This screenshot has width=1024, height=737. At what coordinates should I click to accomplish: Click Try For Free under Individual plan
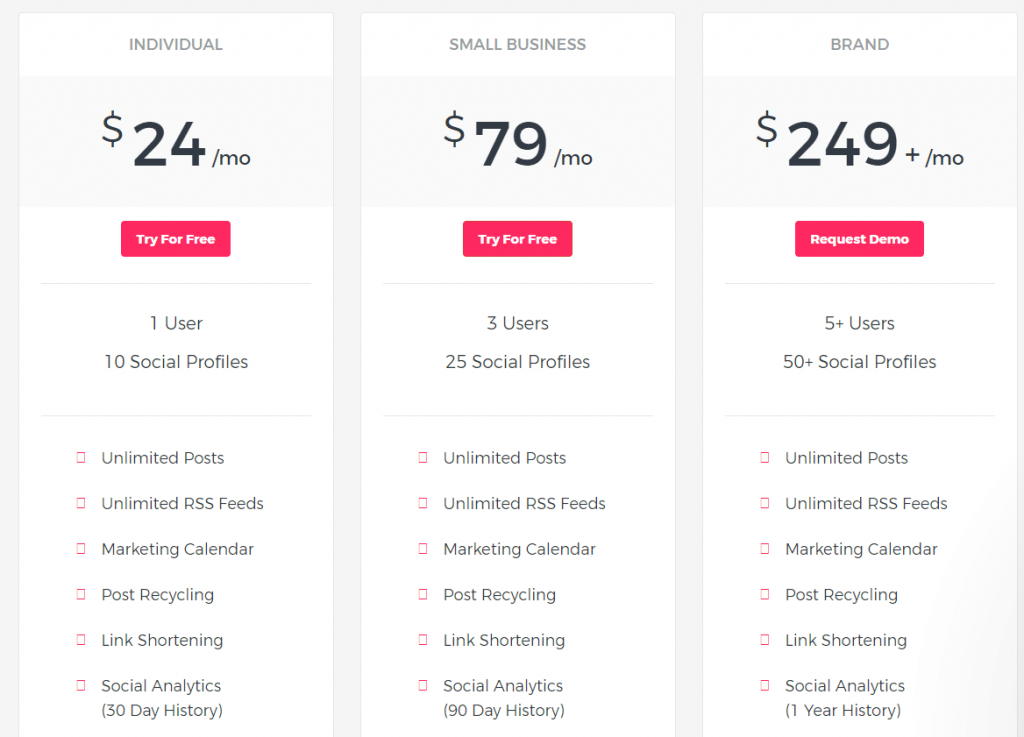coord(176,239)
